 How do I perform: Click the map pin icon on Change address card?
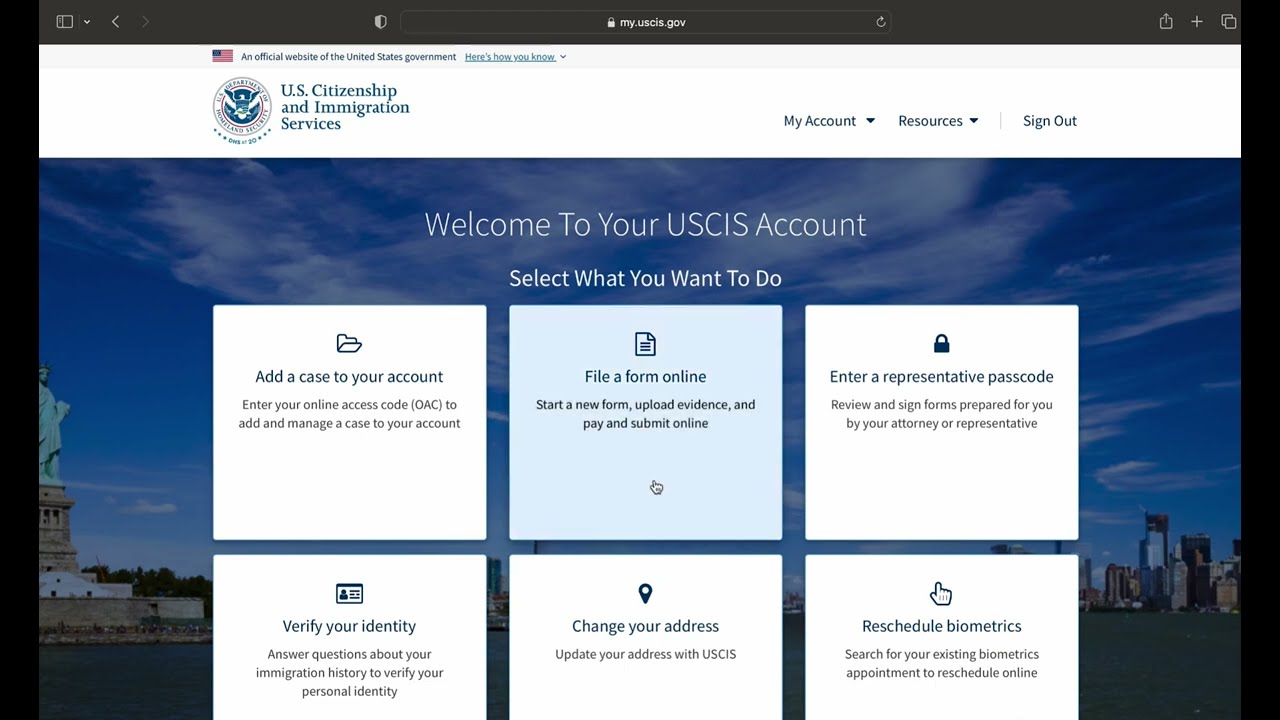tap(645, 594)
